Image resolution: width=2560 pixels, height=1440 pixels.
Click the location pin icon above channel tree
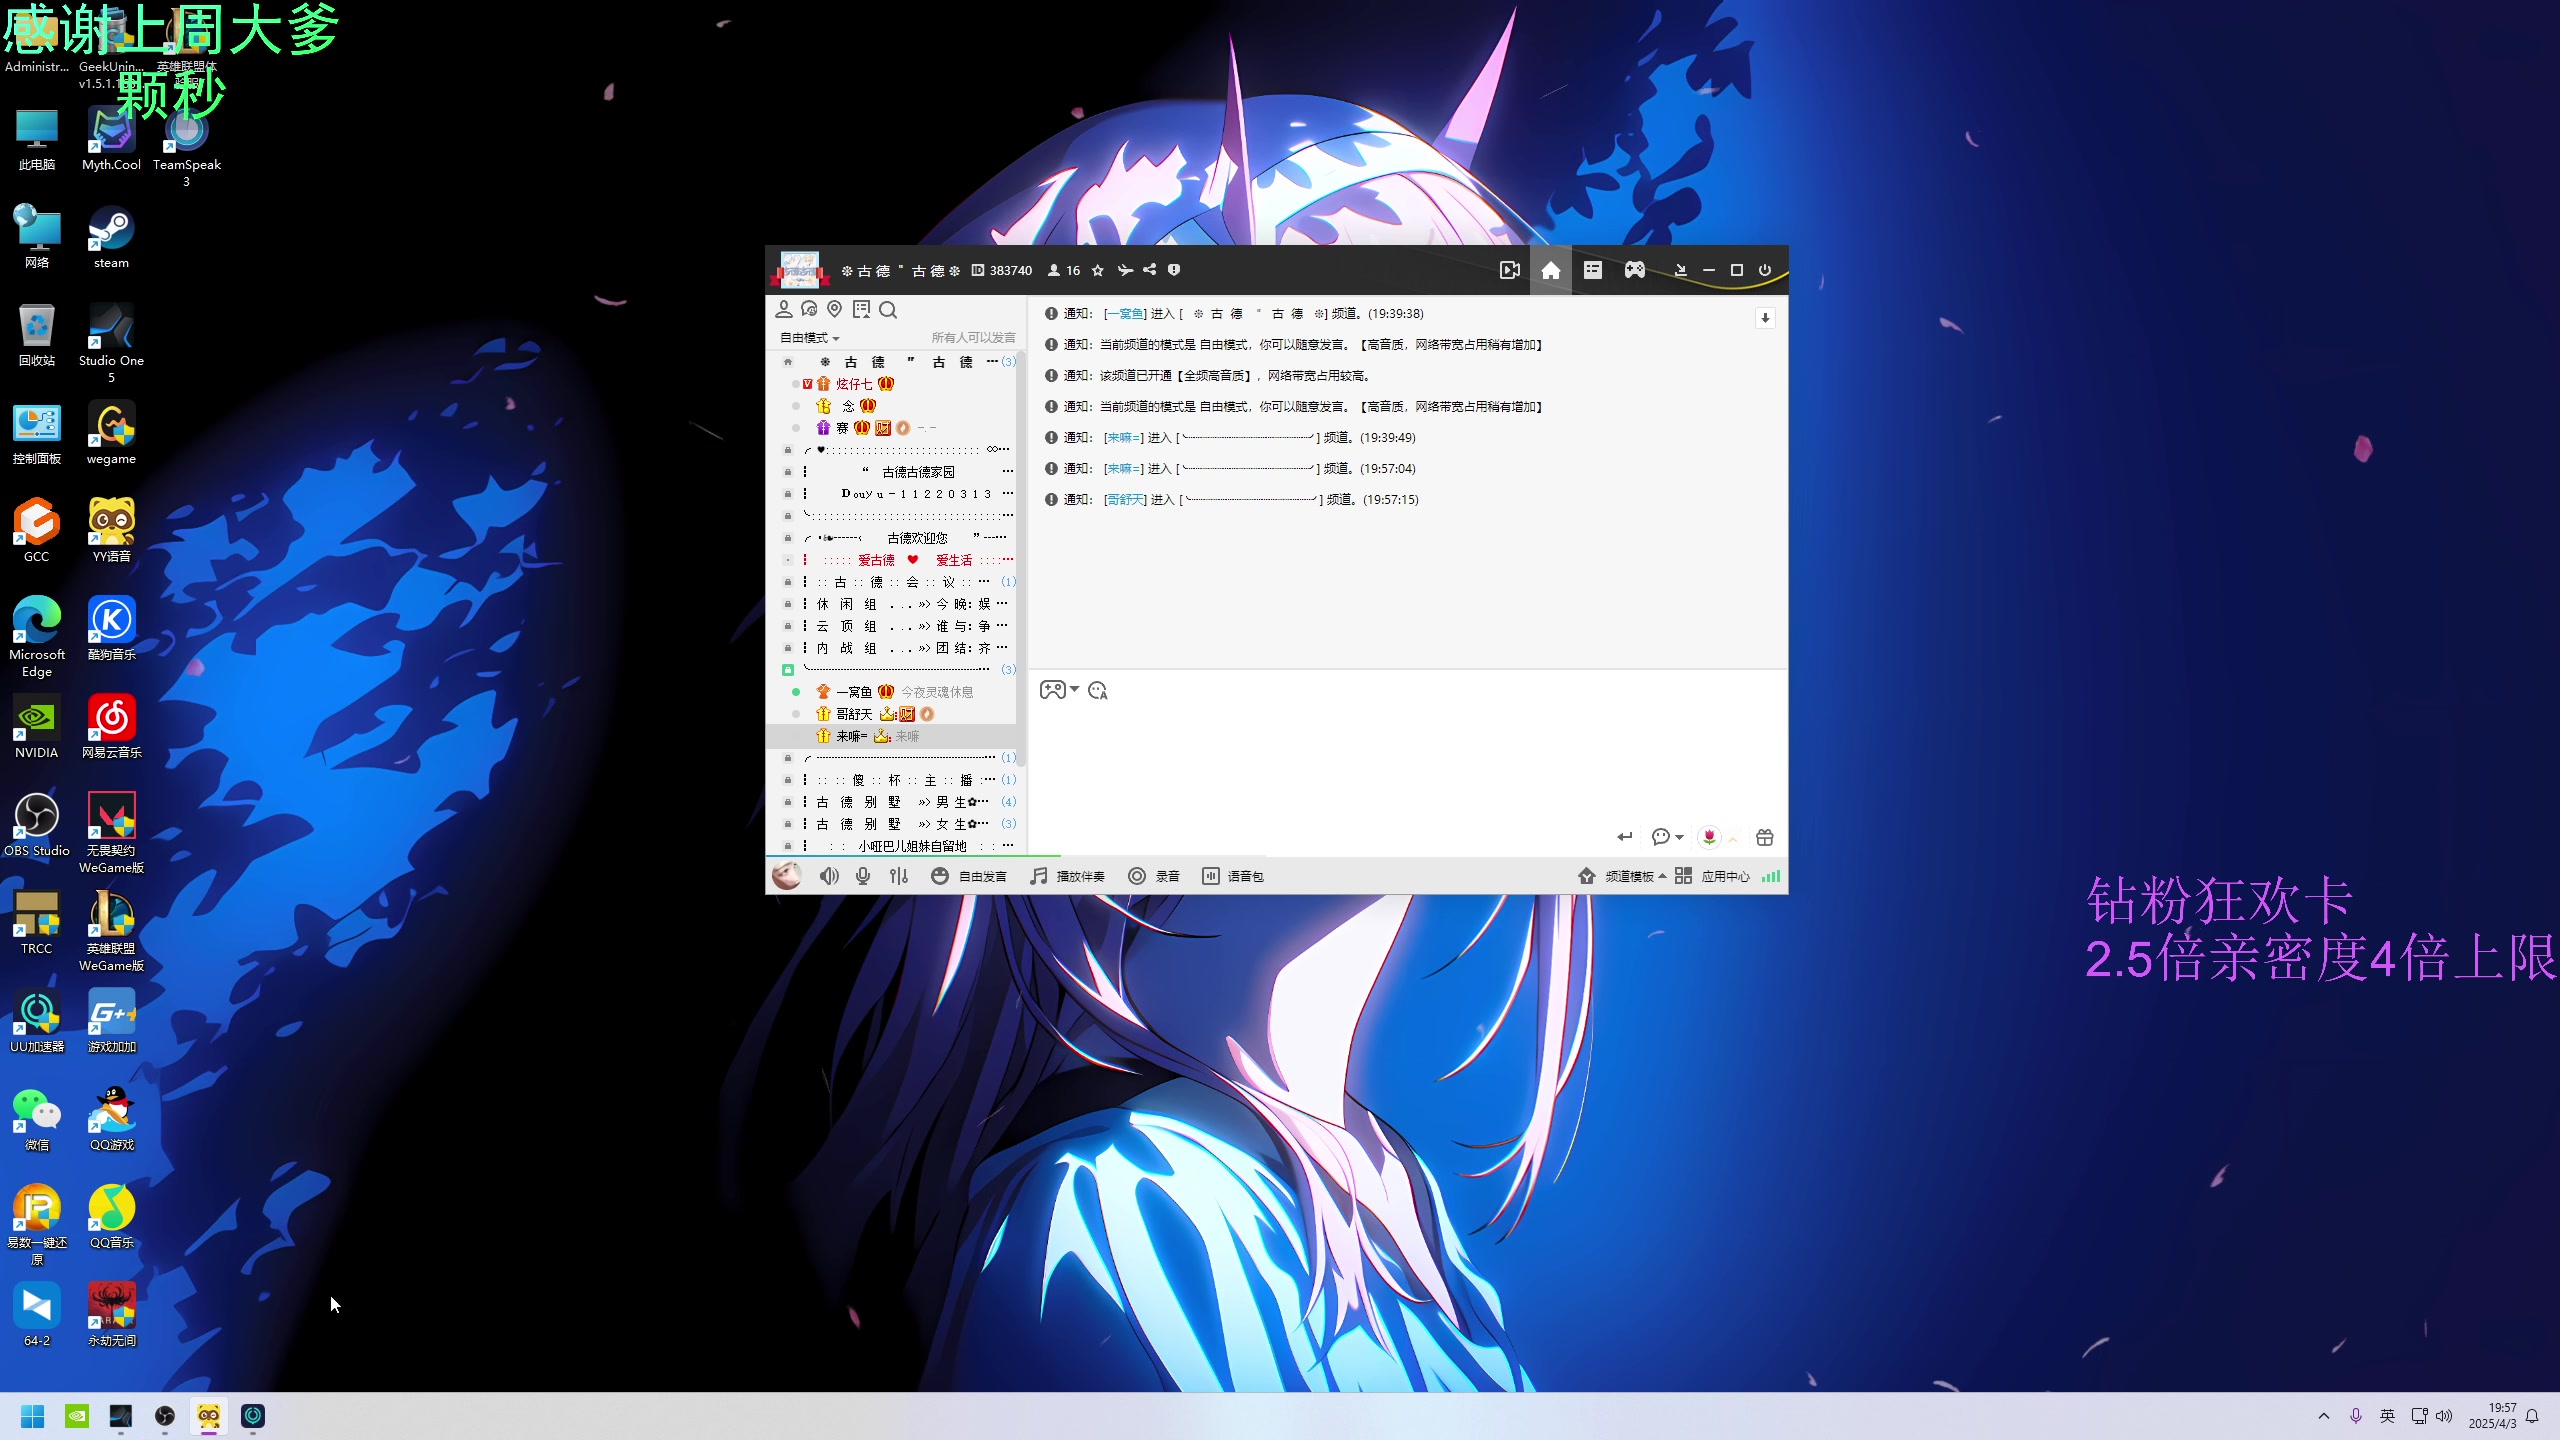pos(835,310)
